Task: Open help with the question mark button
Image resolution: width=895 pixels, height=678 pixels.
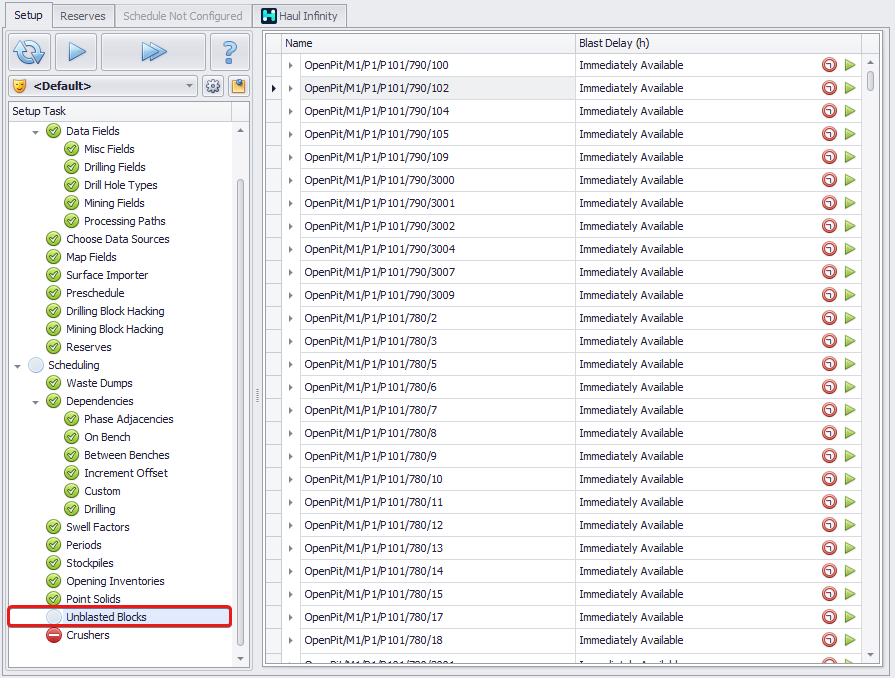Action: 229,52
